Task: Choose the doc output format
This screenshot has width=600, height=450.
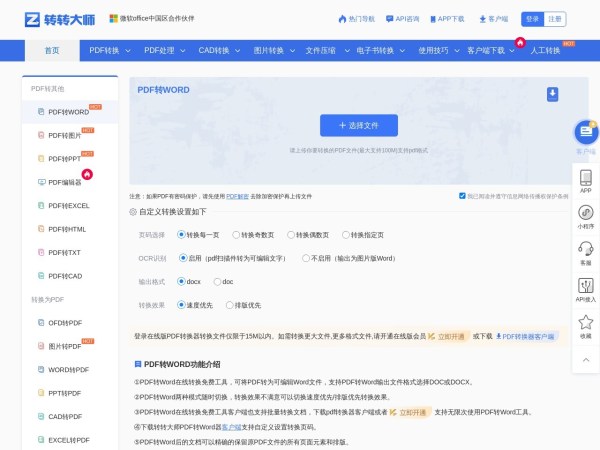Action: [216, 282]
